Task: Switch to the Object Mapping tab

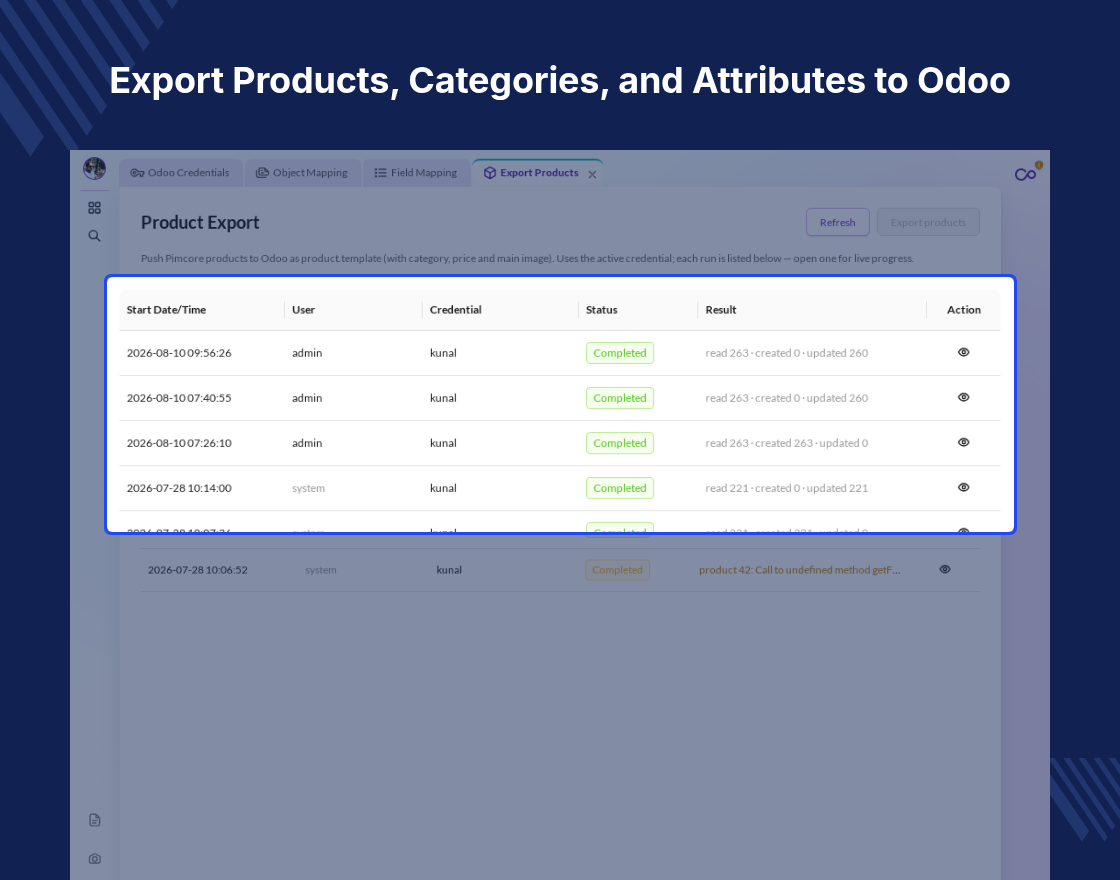Action: tap(302, 173)
